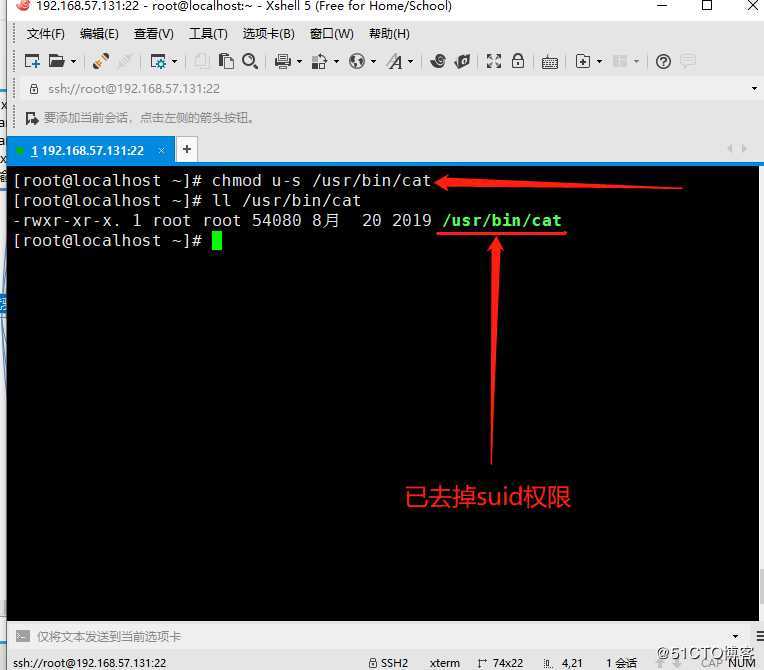Screen dimensions: 764x670
Task: Click the Copy icon in toolbar
Action: click(x=202, y=61)
